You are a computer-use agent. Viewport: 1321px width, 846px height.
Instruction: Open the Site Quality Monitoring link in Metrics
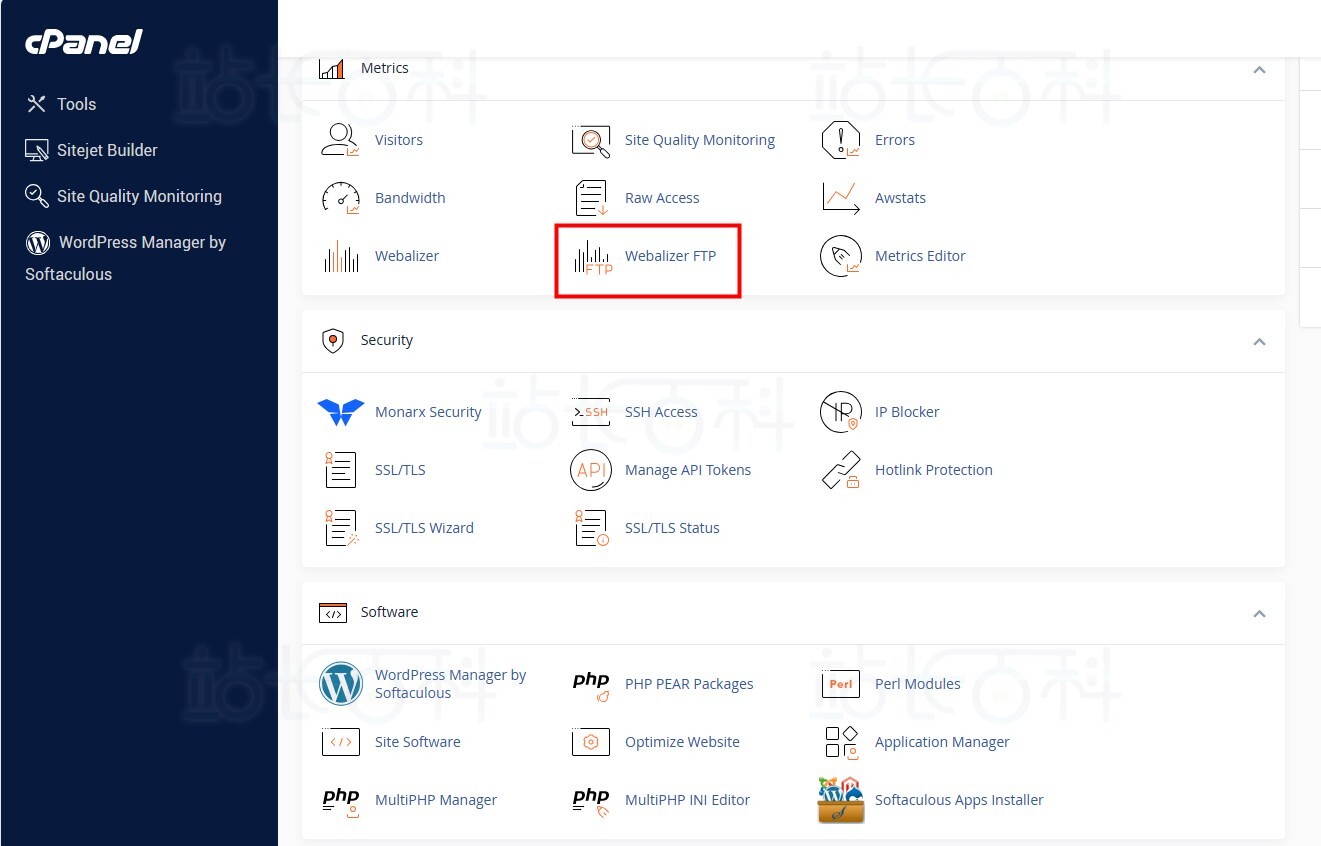[699, 140]
